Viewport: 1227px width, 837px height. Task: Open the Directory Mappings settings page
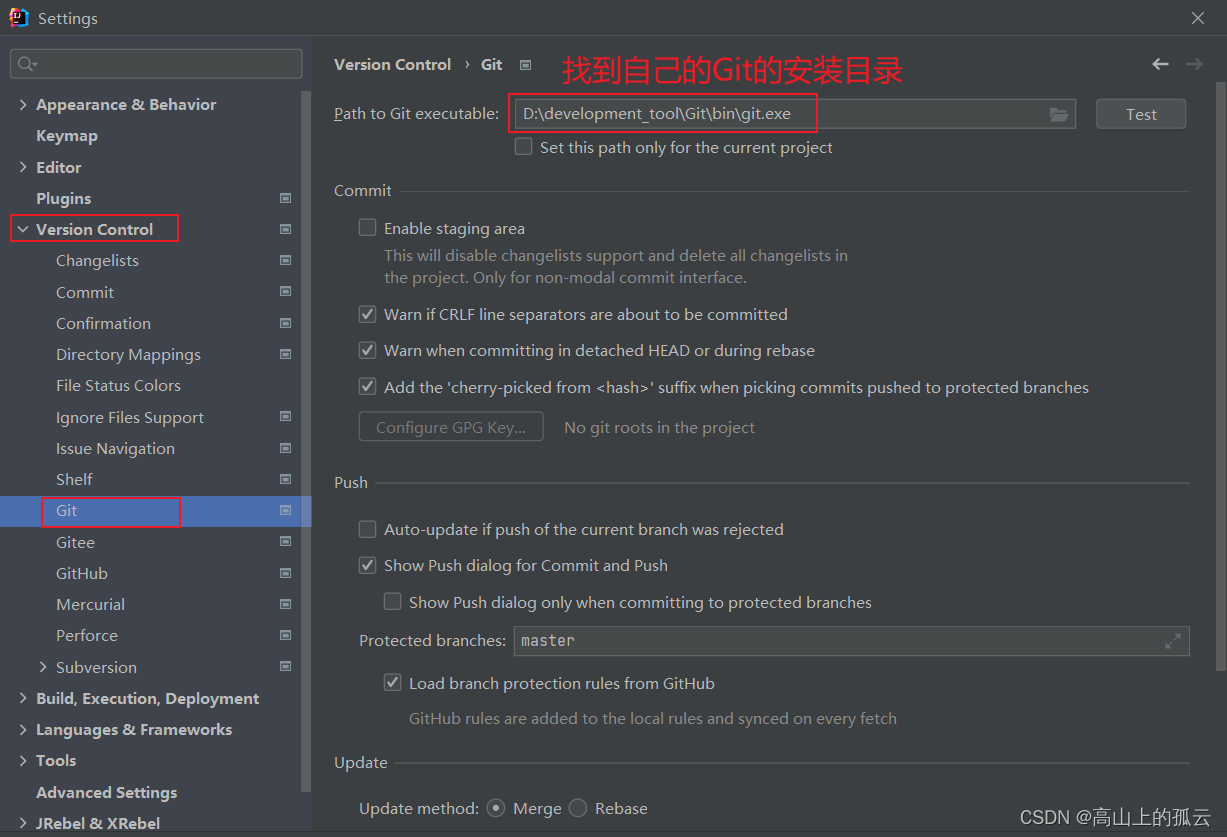click(128, 354)
